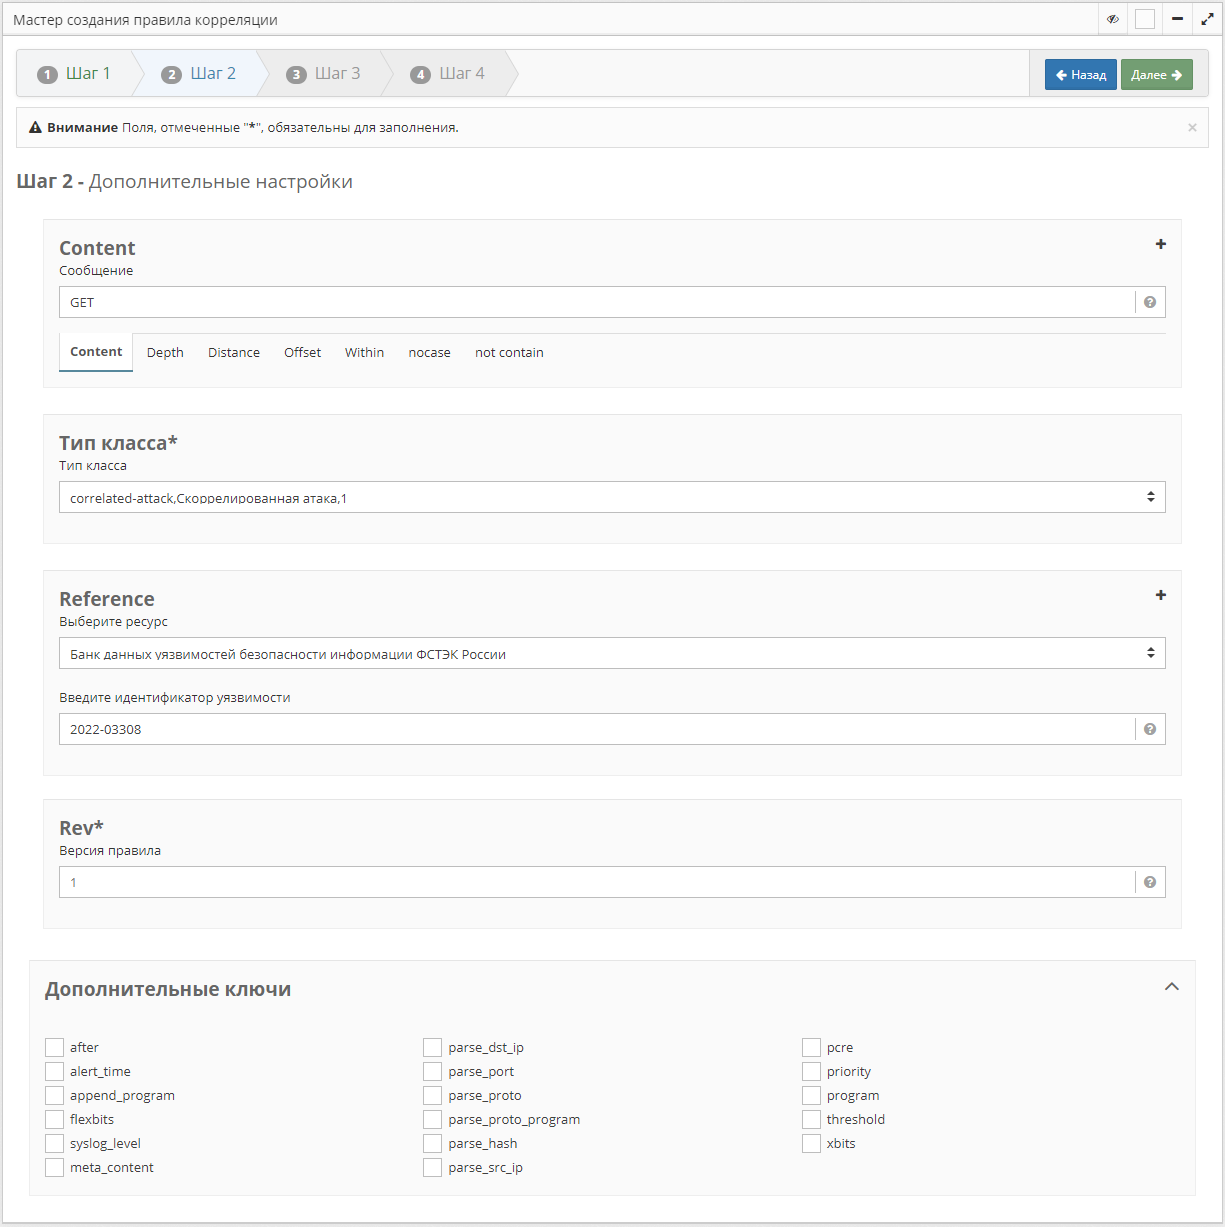Collapse the Дополнительные ключи panel

click(1172, 987)
